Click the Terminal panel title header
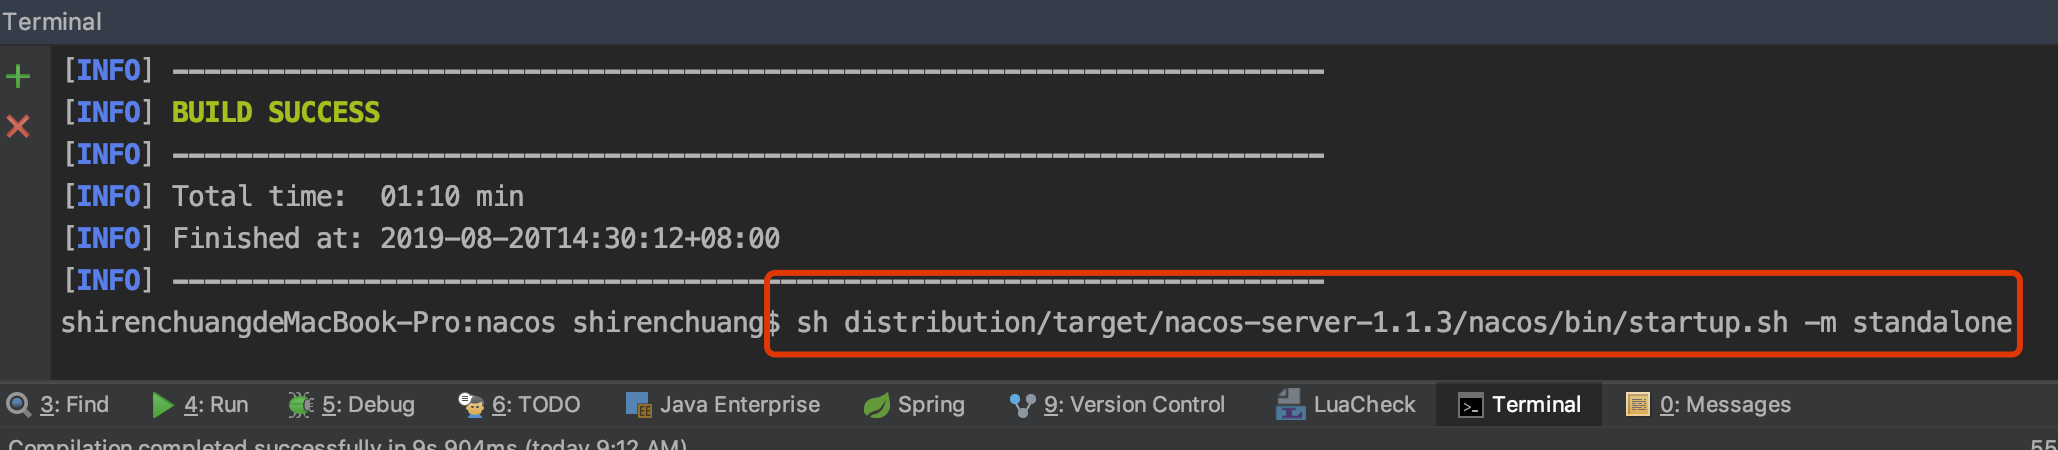 point(52,21)
